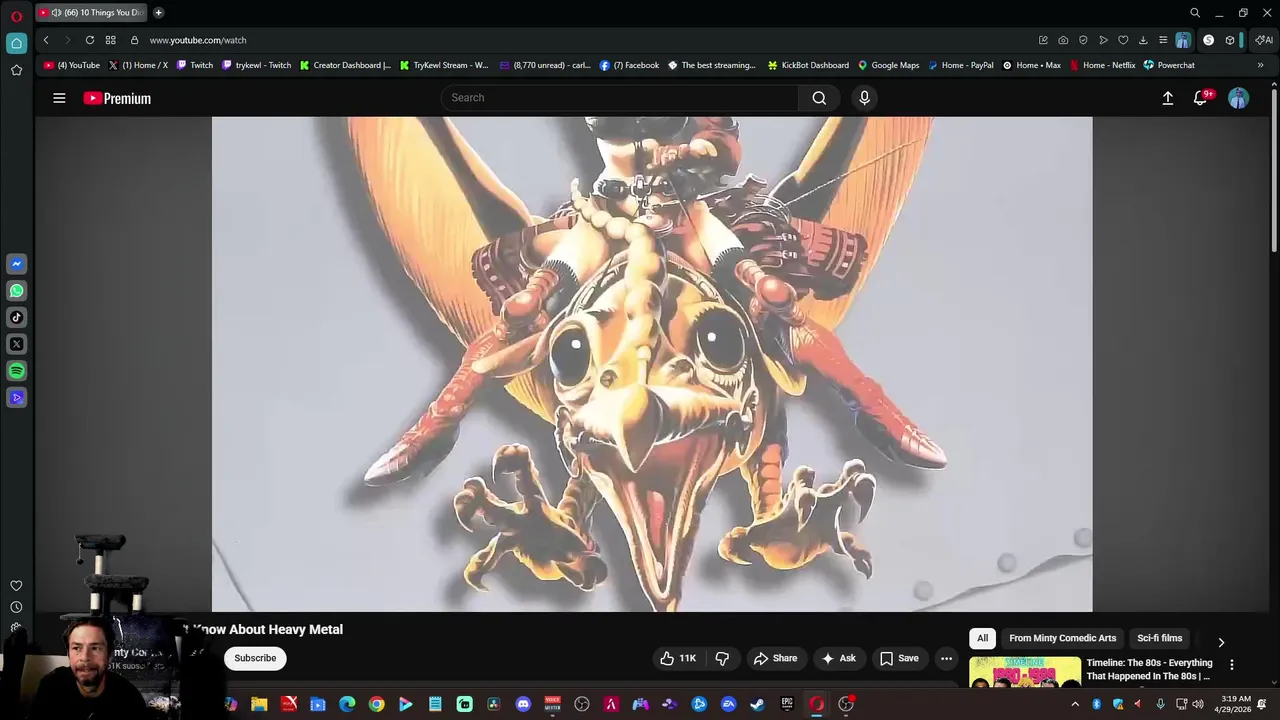
Task: Open the YouTube upload/create icon
Action: click(1167, 98)
